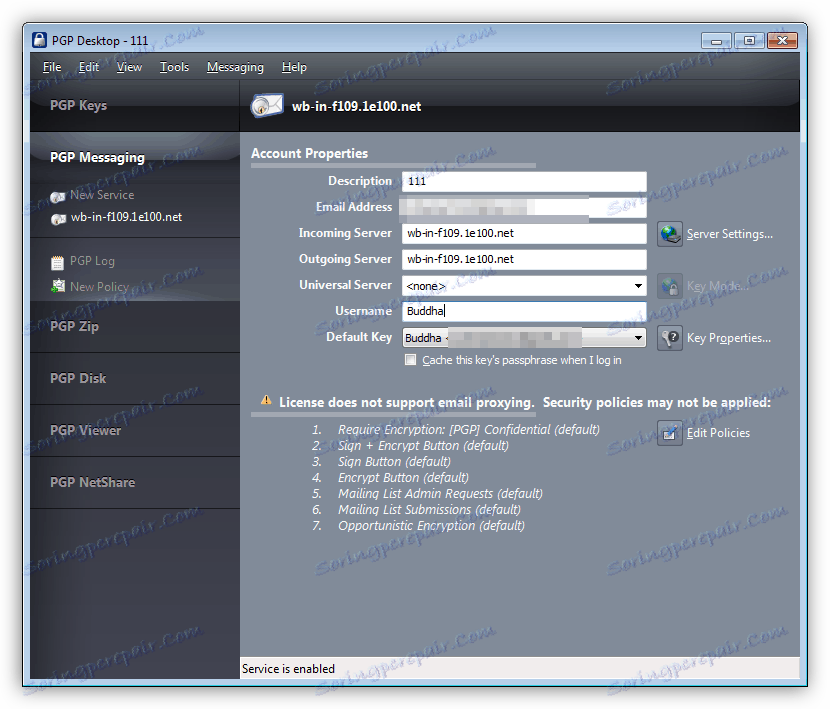830x709 pixels.
Task: Open the Tools menu
Action: point(174,67)
